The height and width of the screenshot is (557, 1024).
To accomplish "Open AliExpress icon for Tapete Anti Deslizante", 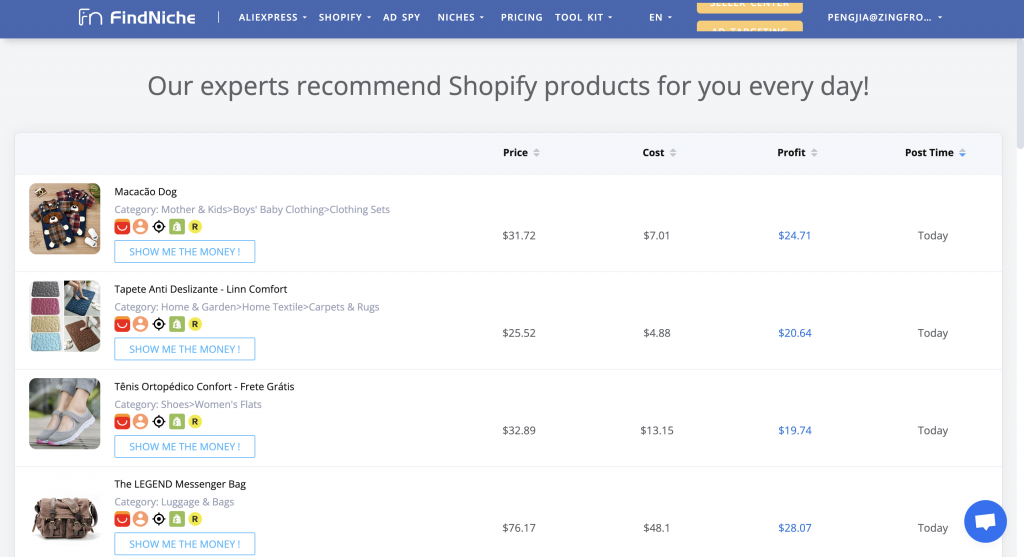I will click(x=122, y=324).
